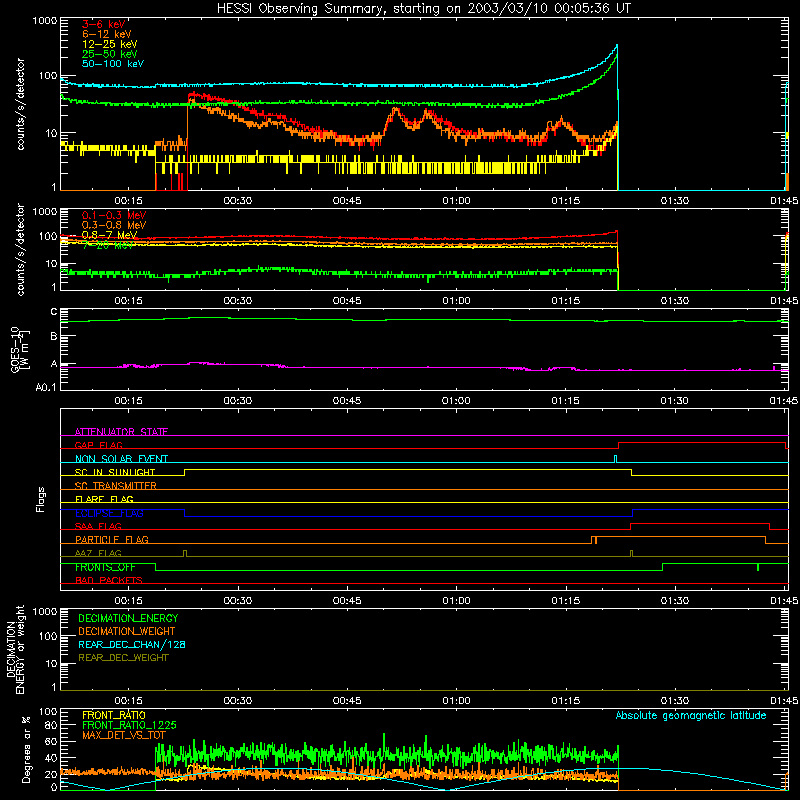Select the '25-50 keV' legend label
Screen dimensions: 800x800
pyautogui.click(x=110, y=54)
